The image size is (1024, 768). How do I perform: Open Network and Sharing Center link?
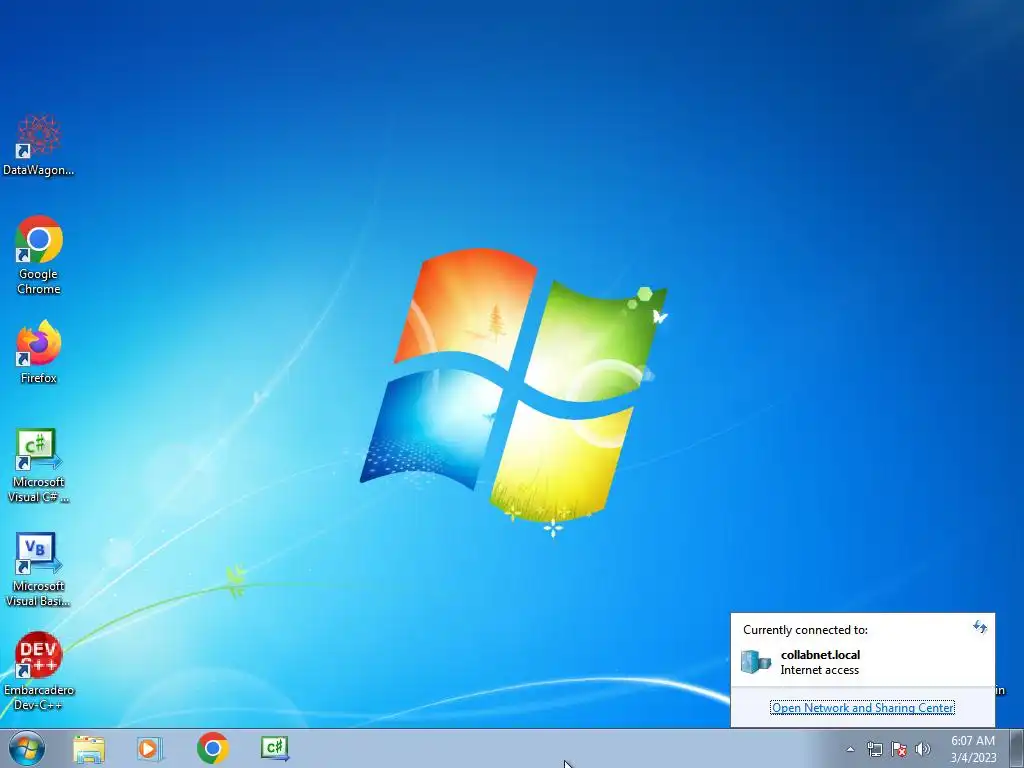click(863, 708)
